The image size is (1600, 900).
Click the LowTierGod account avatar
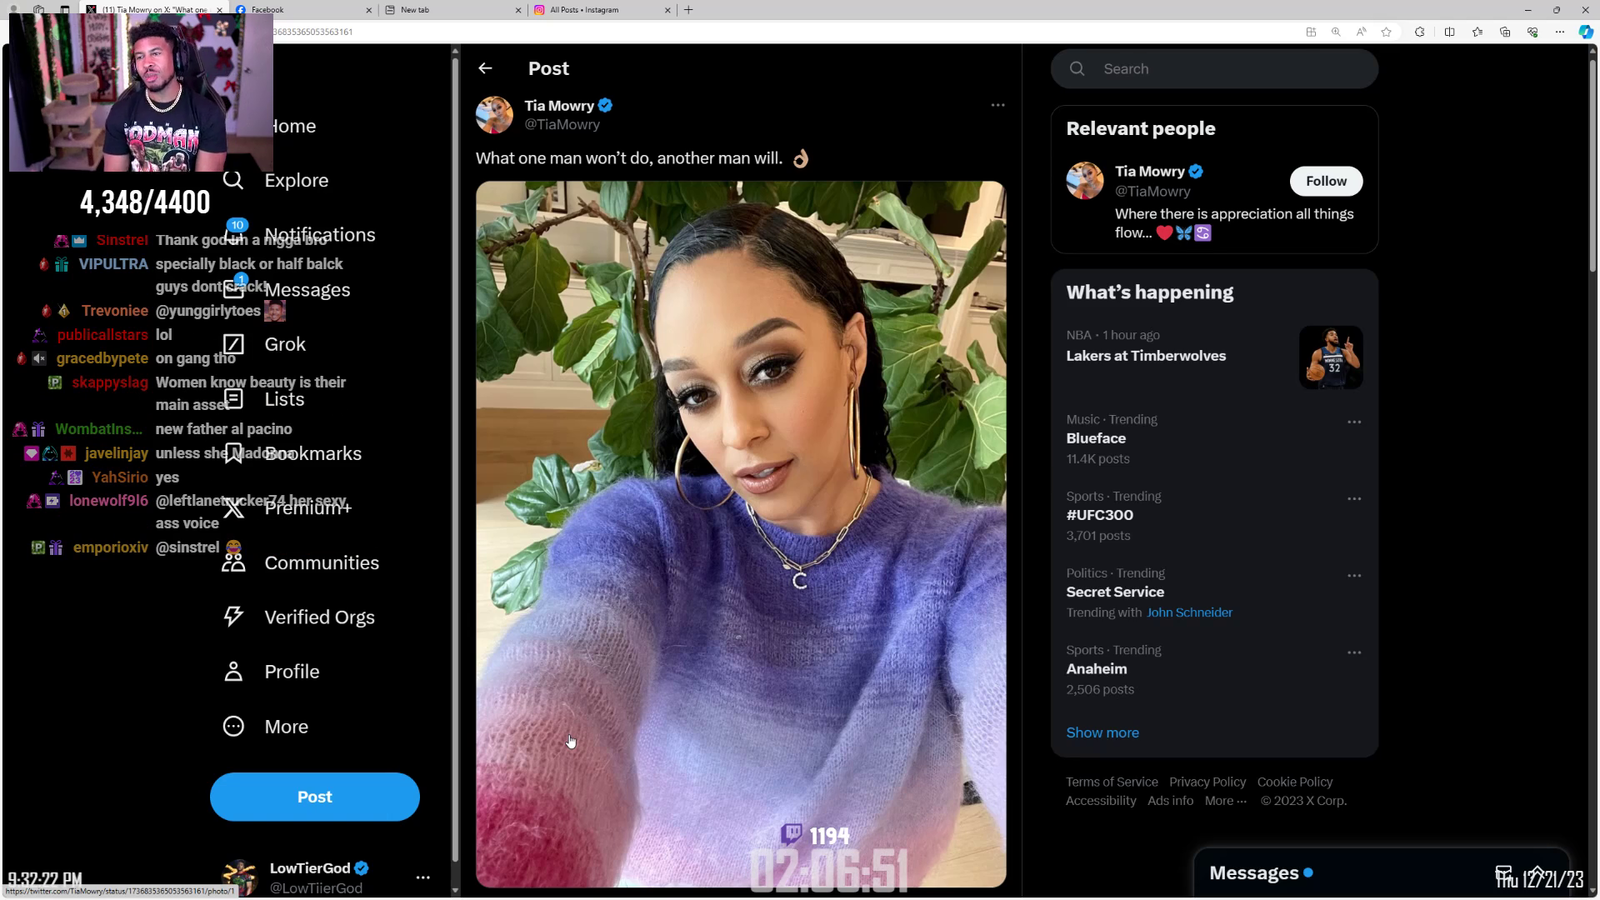240,877
